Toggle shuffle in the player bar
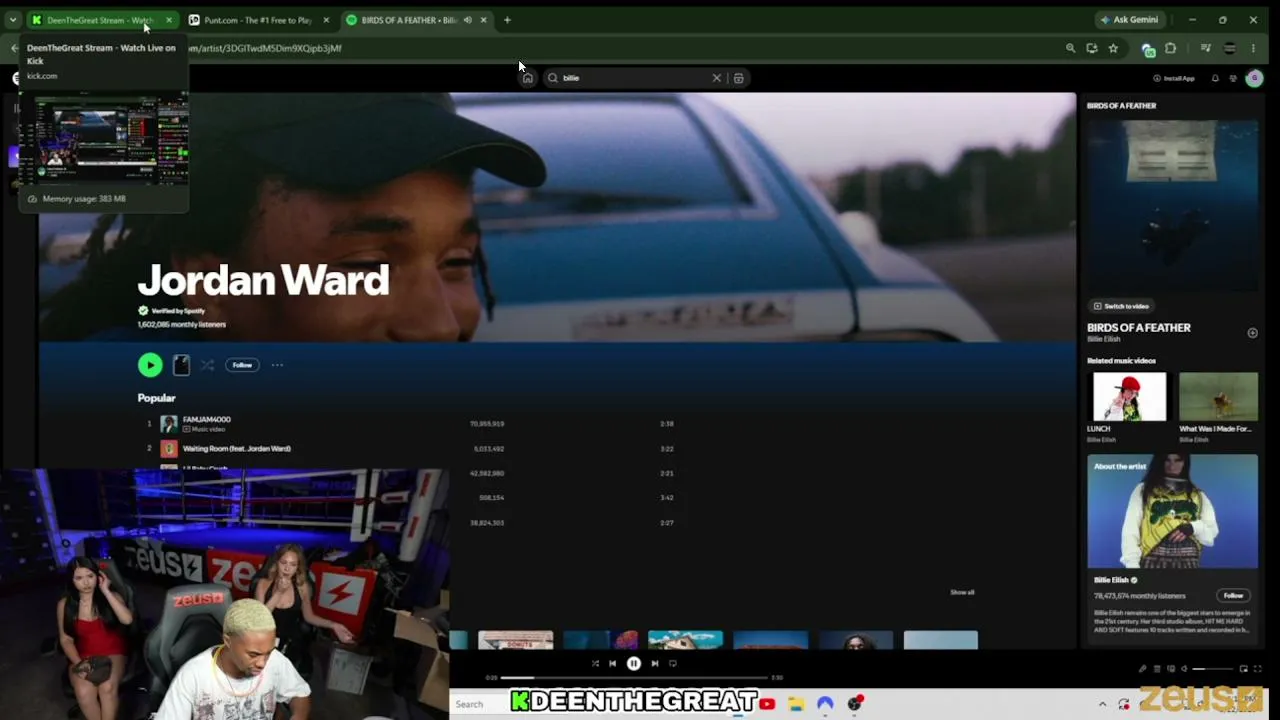Image resolution: width=1280 pixels, height=720 pixels. (595, 663)
